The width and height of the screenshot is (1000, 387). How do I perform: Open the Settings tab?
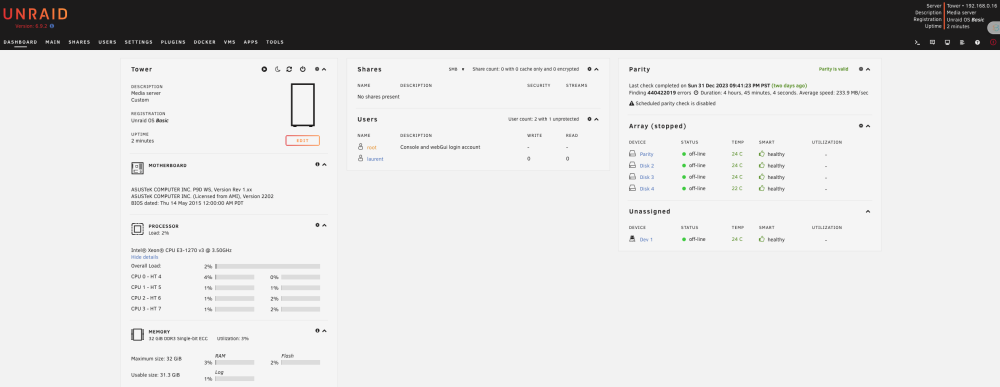tap(138, 42)
